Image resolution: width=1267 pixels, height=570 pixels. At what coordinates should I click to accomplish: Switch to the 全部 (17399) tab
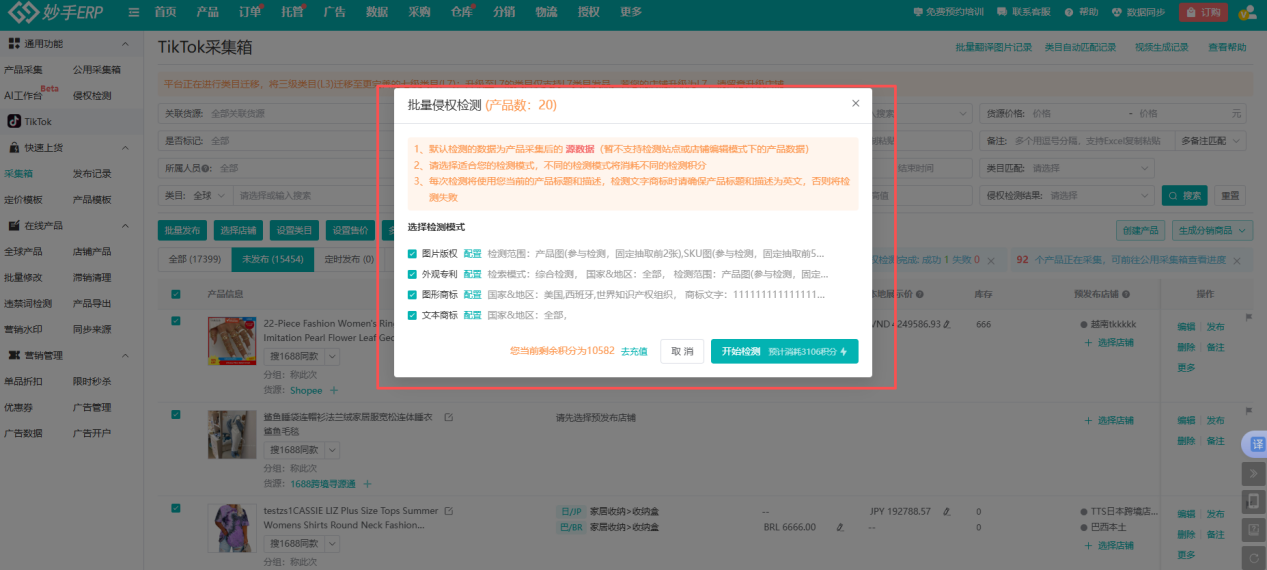[x=192, y=260]
